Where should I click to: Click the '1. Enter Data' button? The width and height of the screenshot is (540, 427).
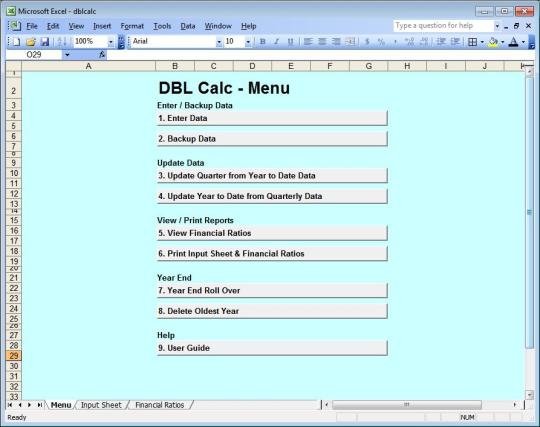(x=272, y=118)
